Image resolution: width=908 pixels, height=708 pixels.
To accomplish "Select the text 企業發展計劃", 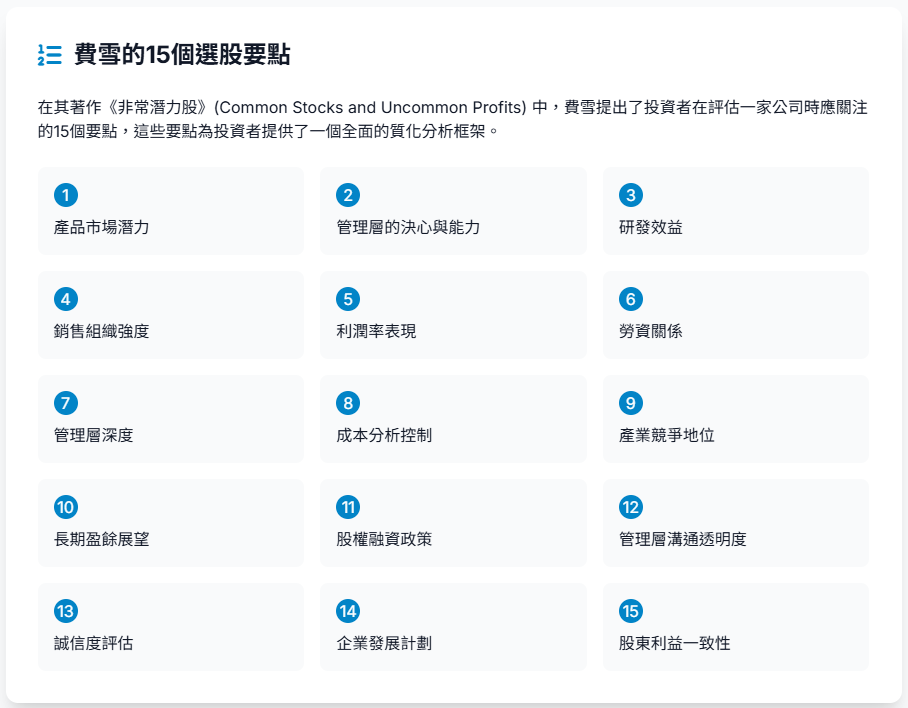I will click(x=384, y=643).
